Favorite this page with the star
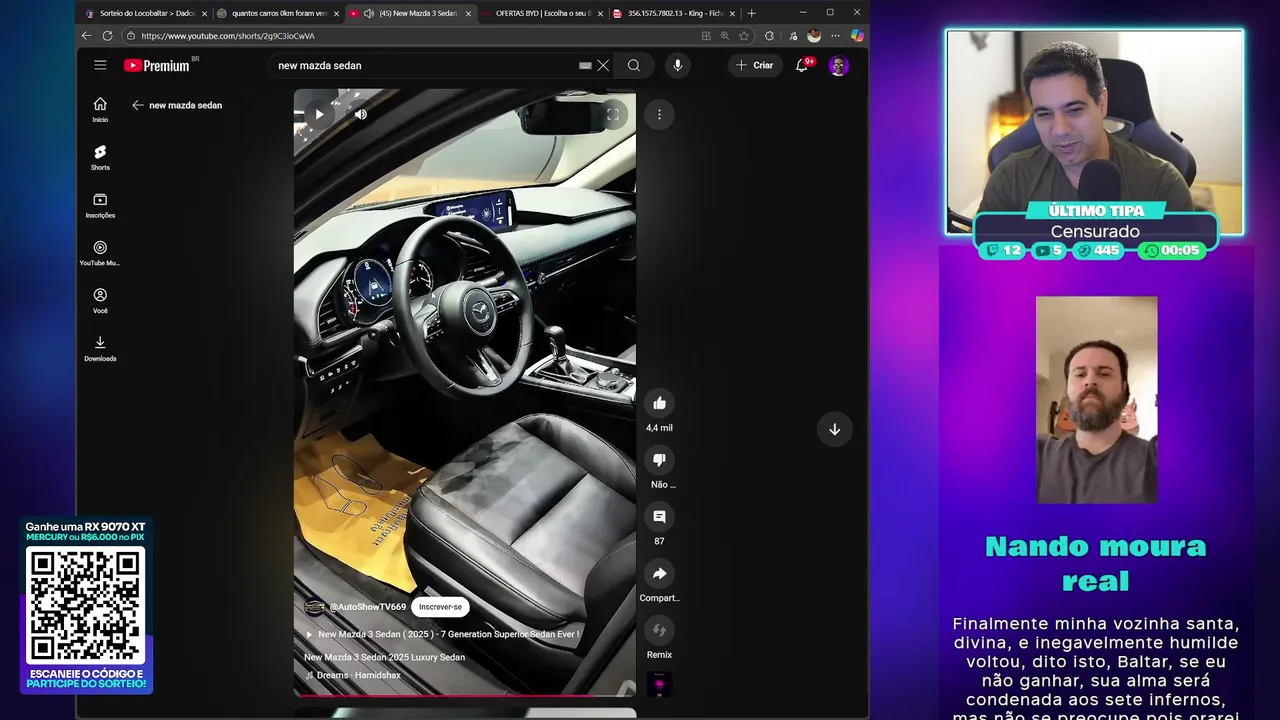Screen dimensions: 1280x720 click(x=744, y=35)
